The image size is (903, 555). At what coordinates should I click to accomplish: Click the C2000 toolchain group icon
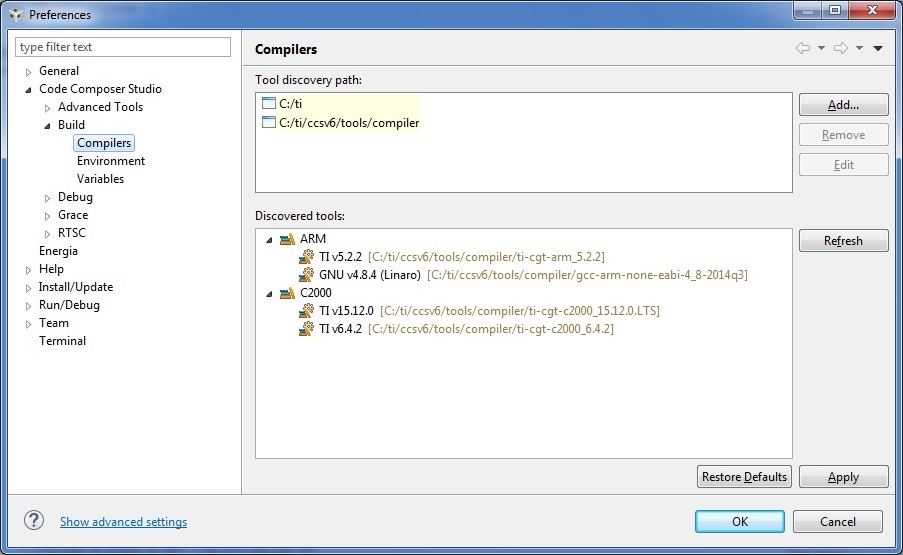287,293
